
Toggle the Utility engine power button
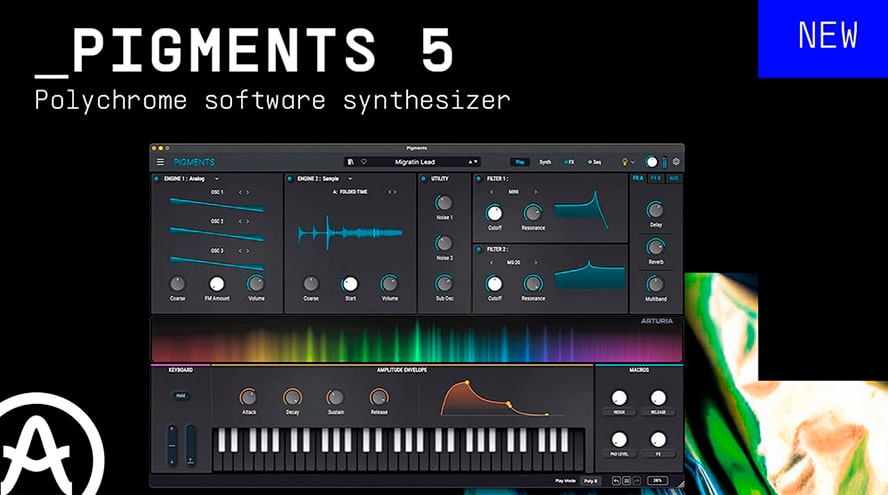pyautogui.click(x=423, y=178)
